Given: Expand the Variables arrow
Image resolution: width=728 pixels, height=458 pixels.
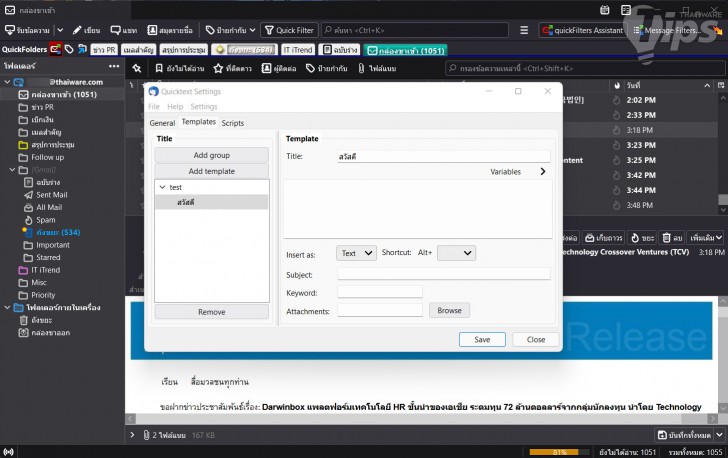Looking at the screenshot, I should pos(543,171).
